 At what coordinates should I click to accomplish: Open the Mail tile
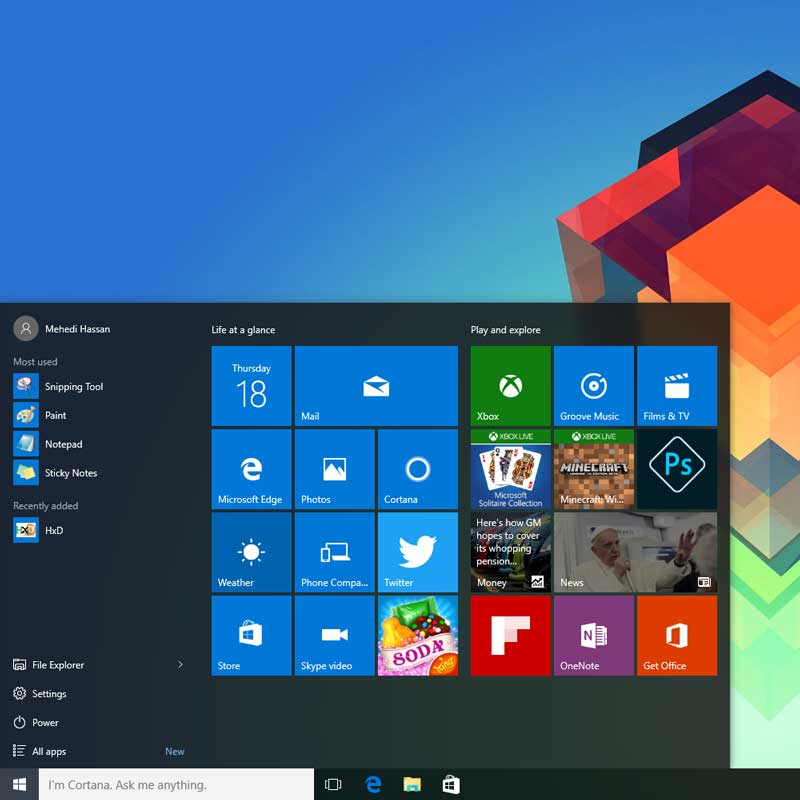(376, 386)
